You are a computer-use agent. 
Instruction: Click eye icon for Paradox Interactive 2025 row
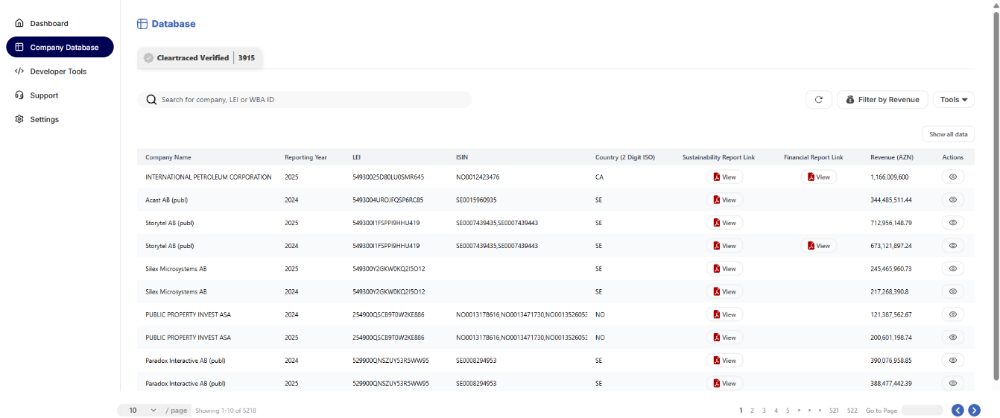[953, 384]
